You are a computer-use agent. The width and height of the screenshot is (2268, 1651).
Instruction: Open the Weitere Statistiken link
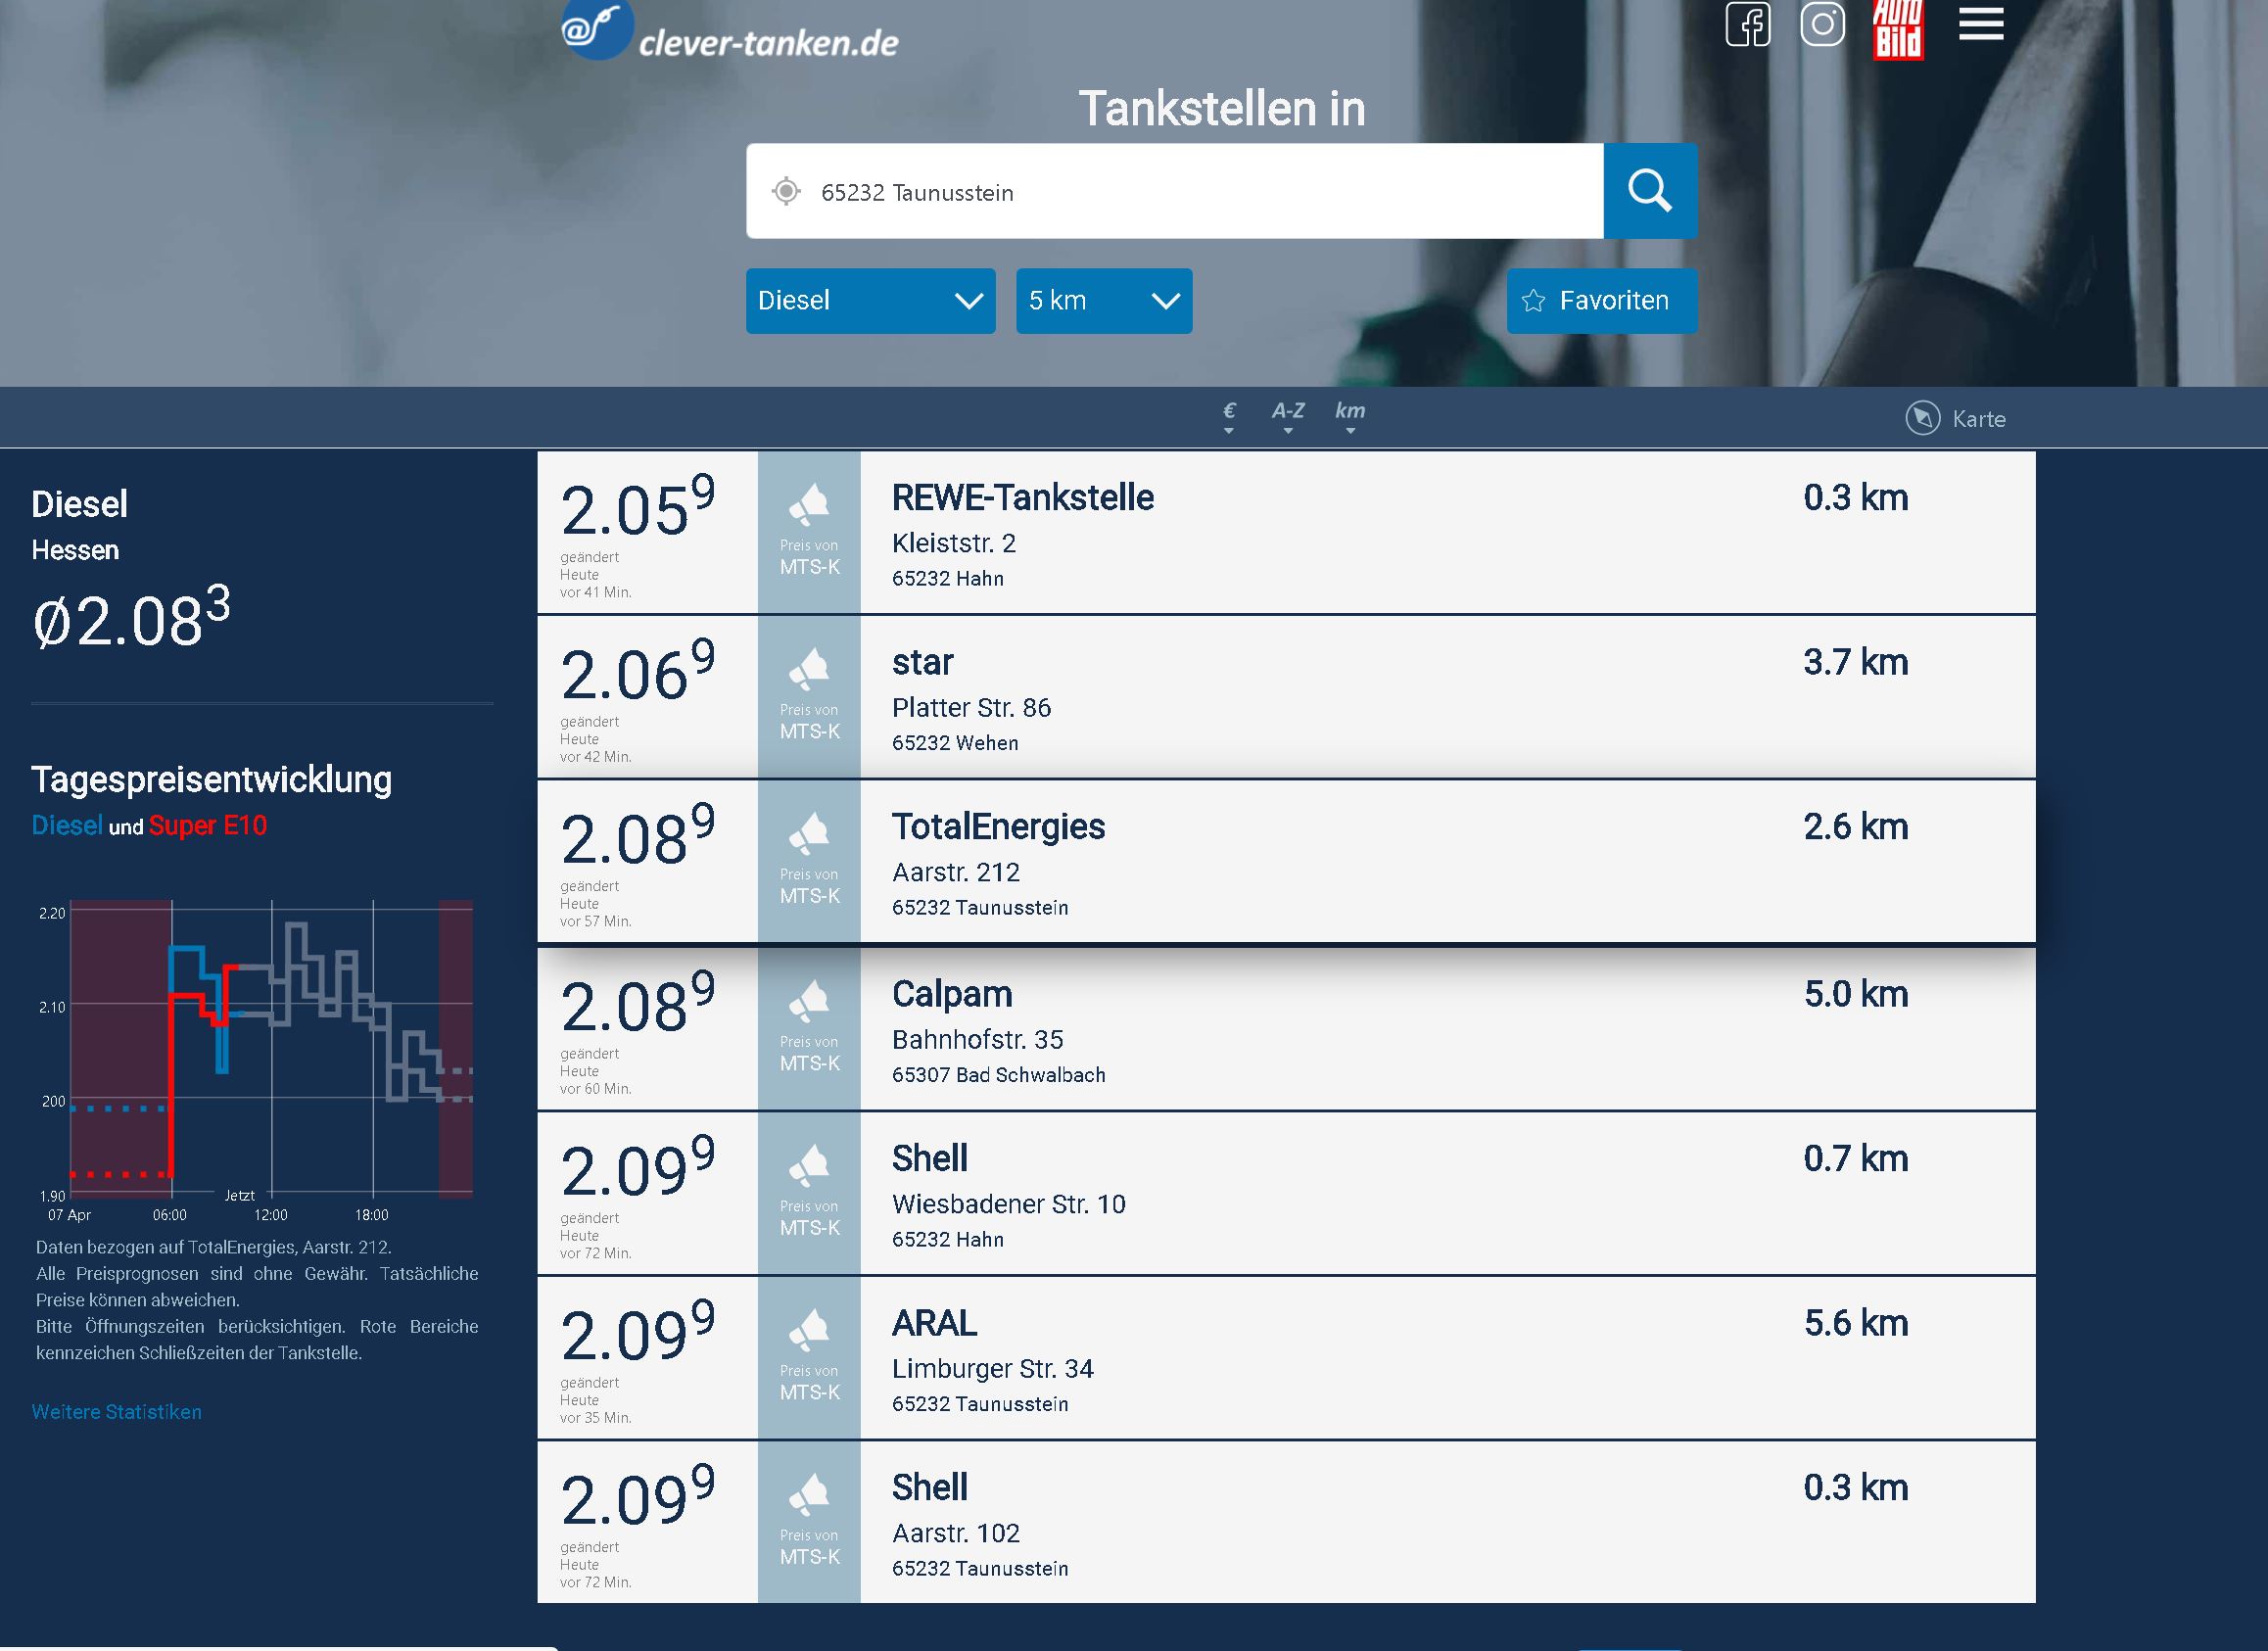[116, 1412]
